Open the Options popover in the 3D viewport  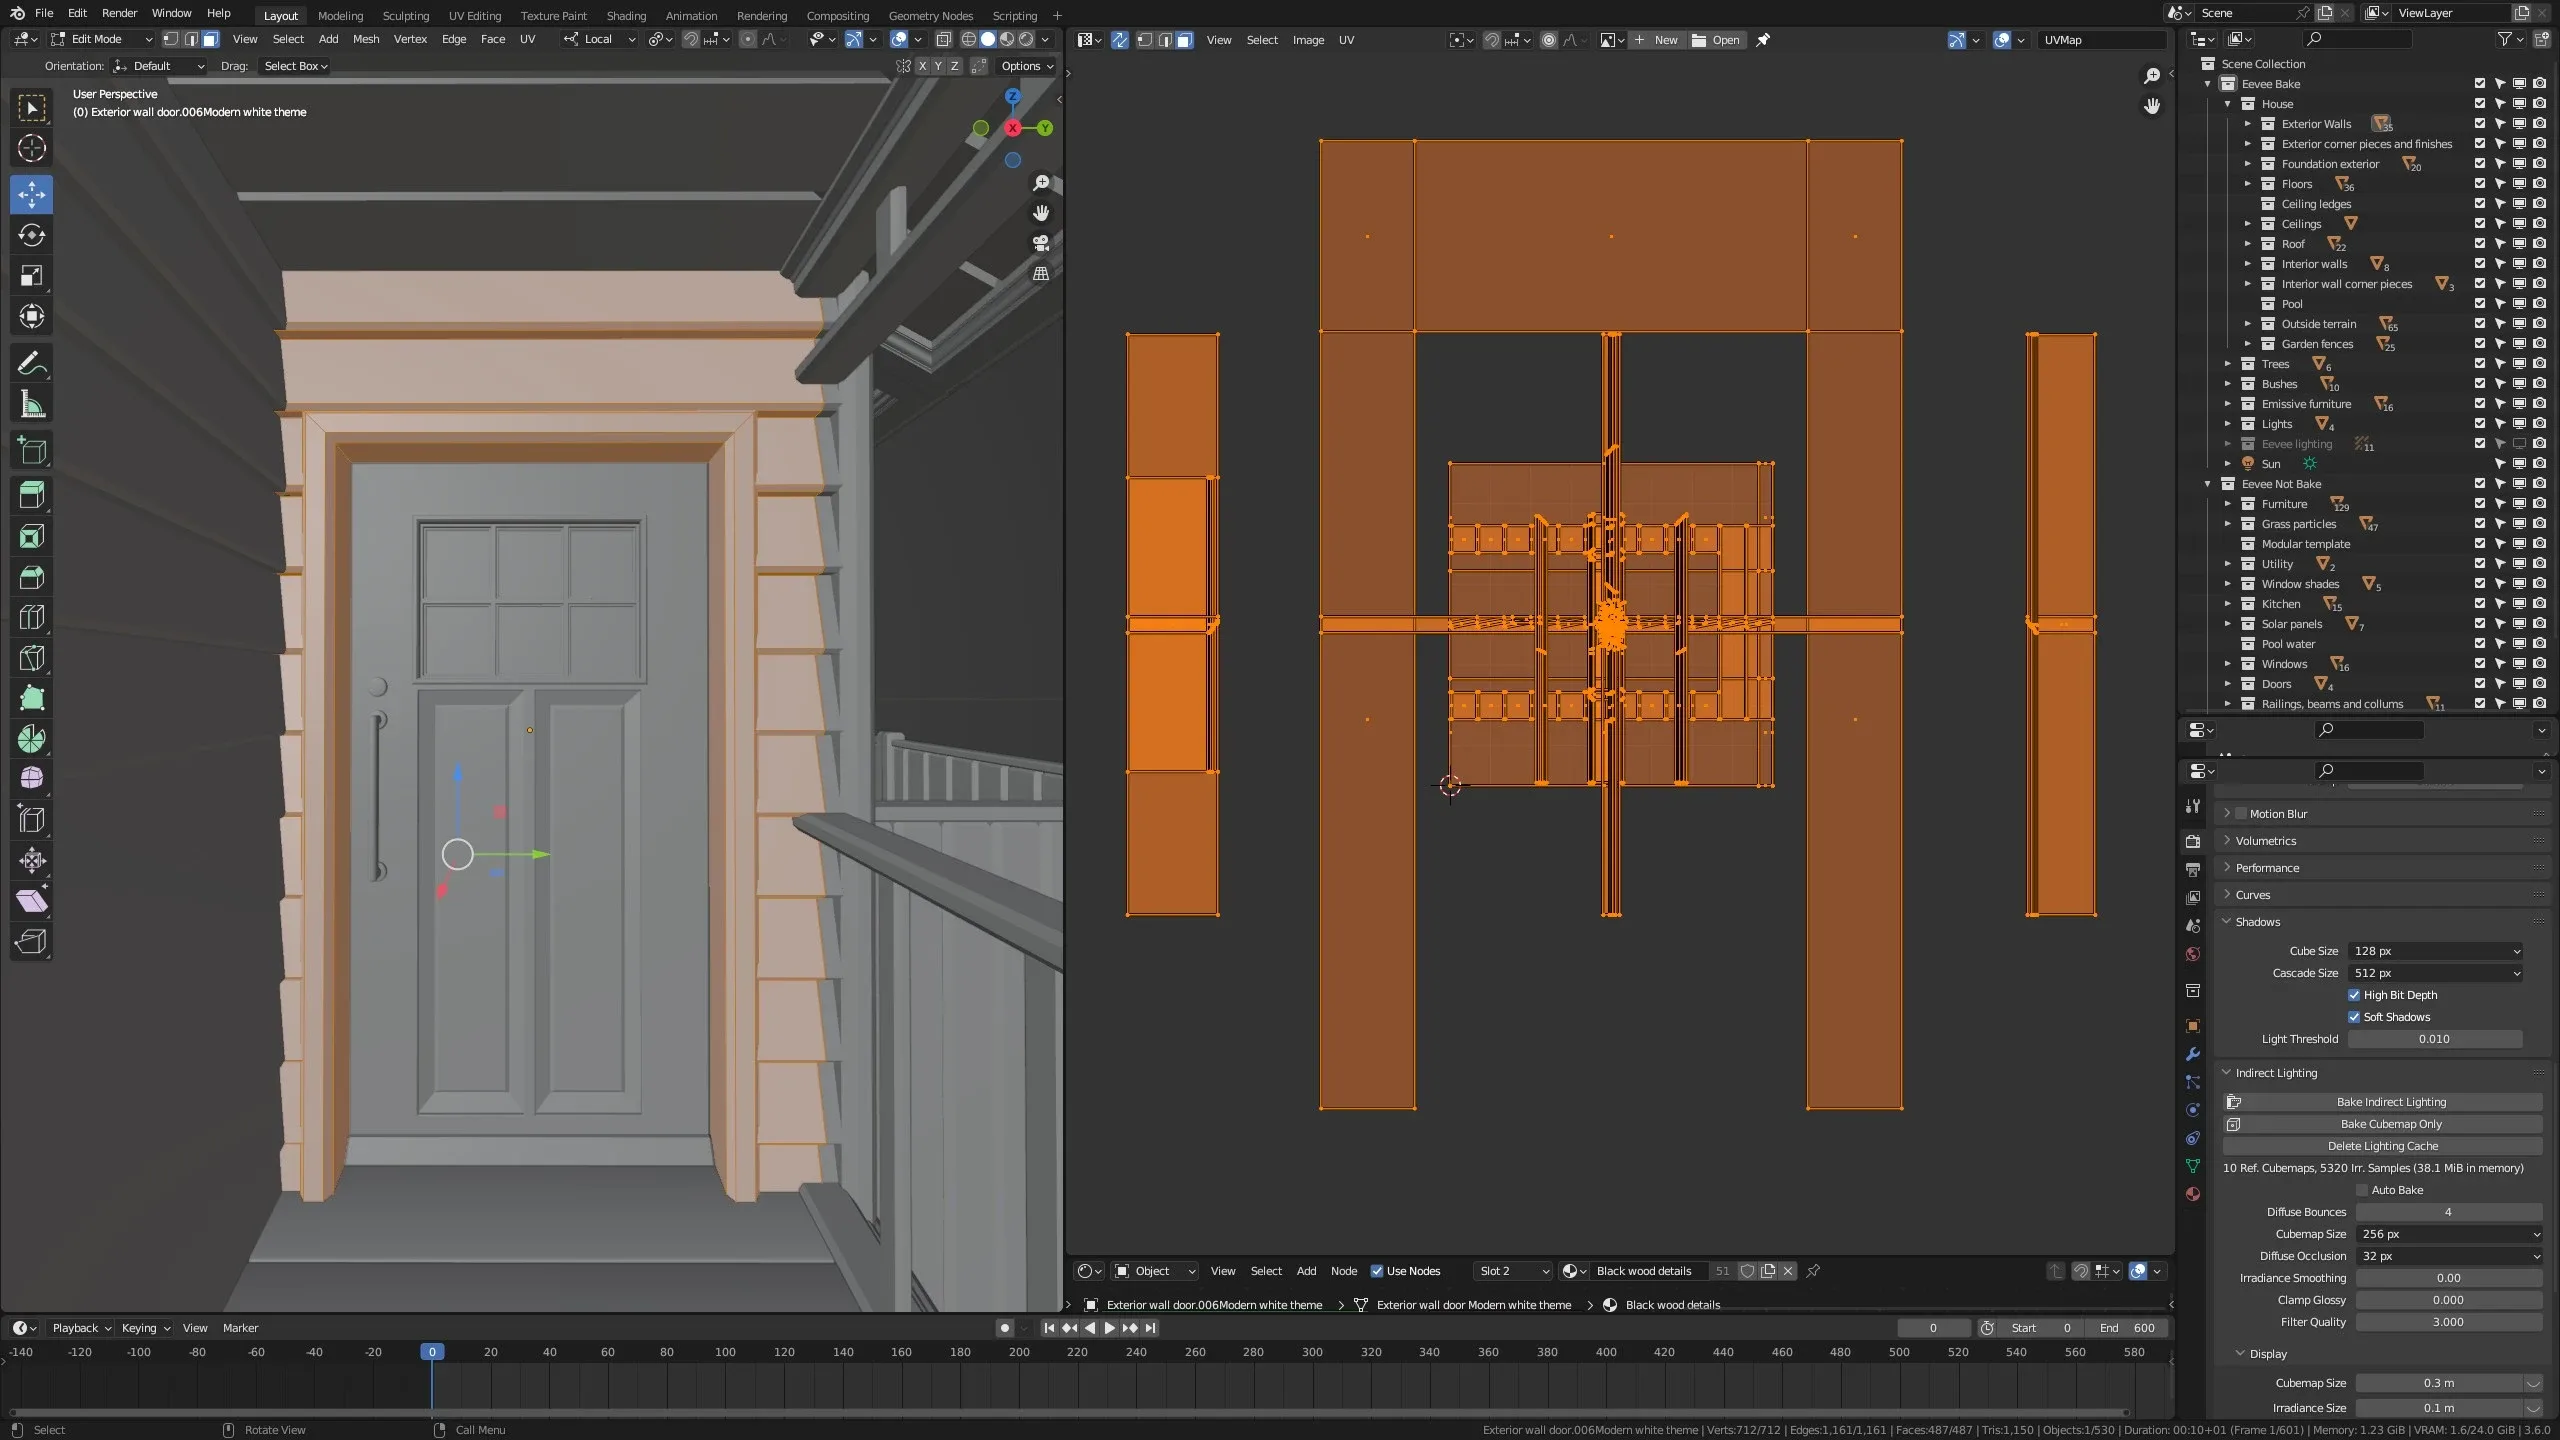[x=1028, y=66]
